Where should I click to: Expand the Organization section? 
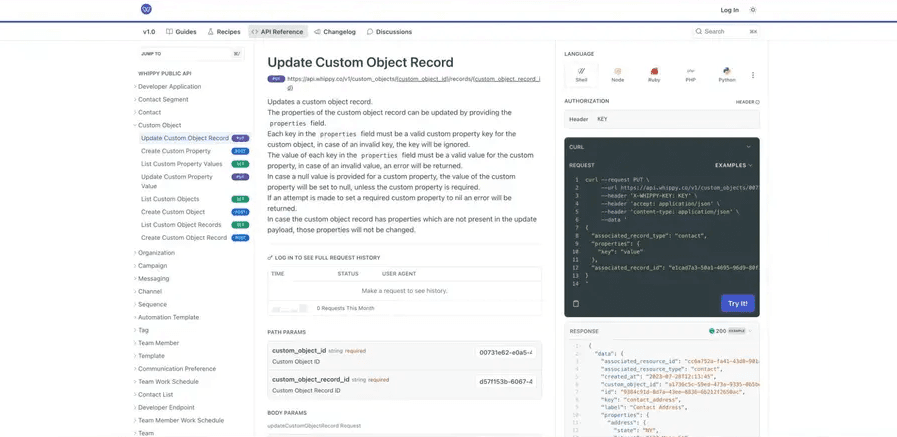(156, 253)
